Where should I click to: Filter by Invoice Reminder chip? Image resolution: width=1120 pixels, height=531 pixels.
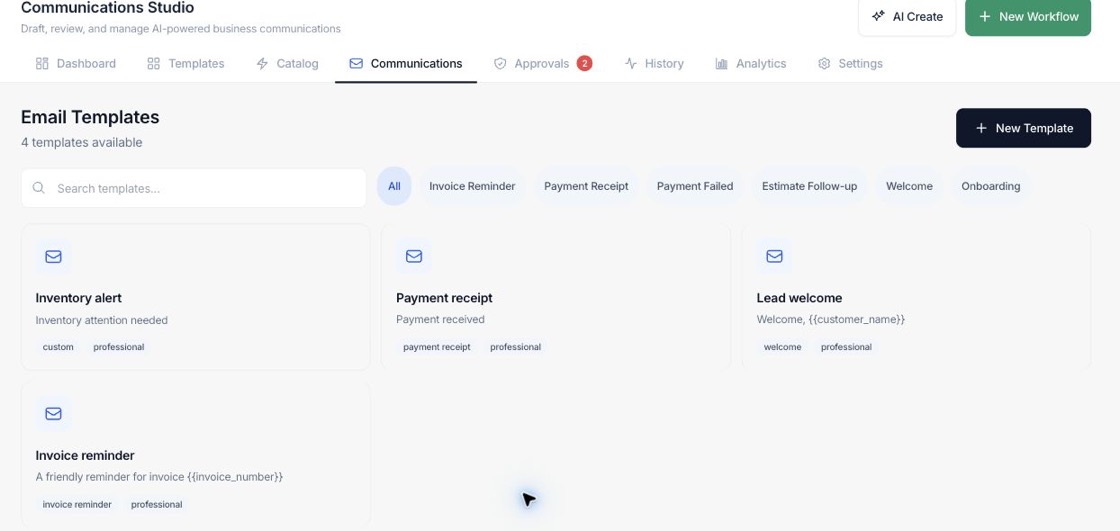pyautogui.click(x=472, y=187)
